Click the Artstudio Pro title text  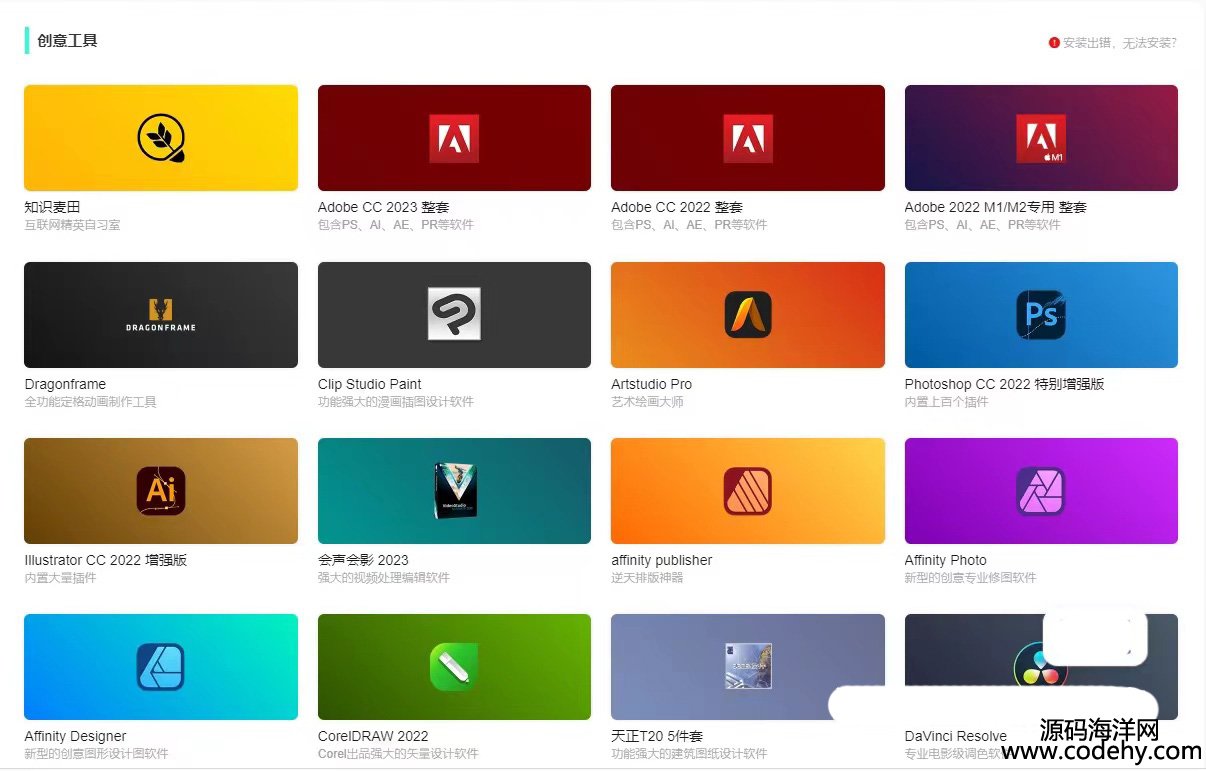(652, 384)
